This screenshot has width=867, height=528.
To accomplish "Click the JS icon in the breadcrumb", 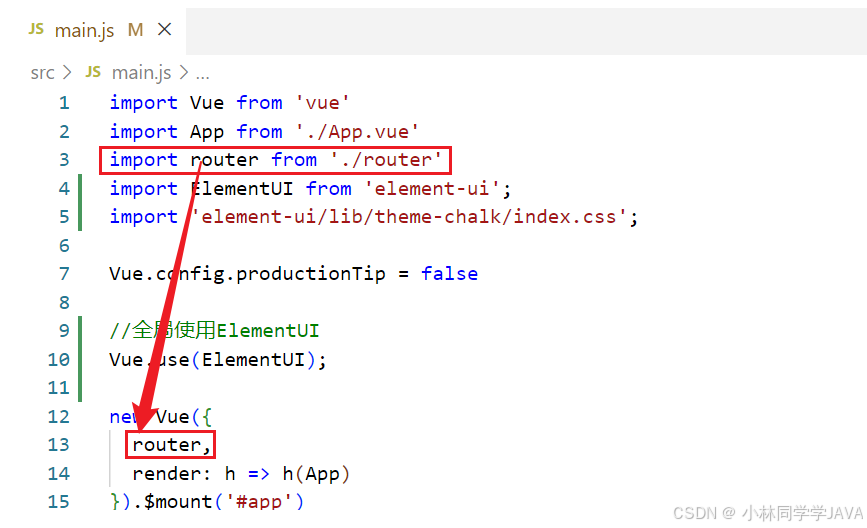I will point(93,72).
